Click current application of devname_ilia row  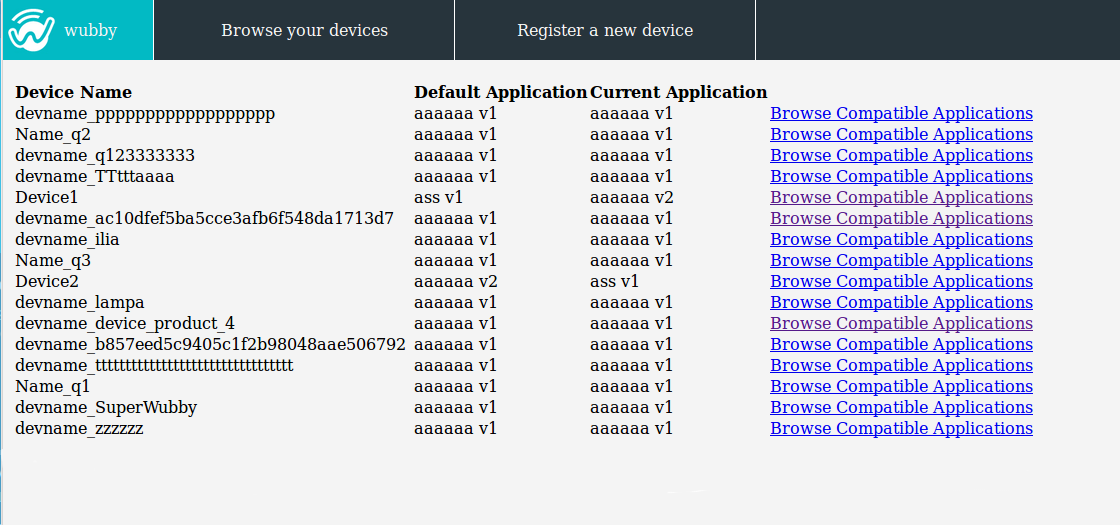(x=631, y=239)
